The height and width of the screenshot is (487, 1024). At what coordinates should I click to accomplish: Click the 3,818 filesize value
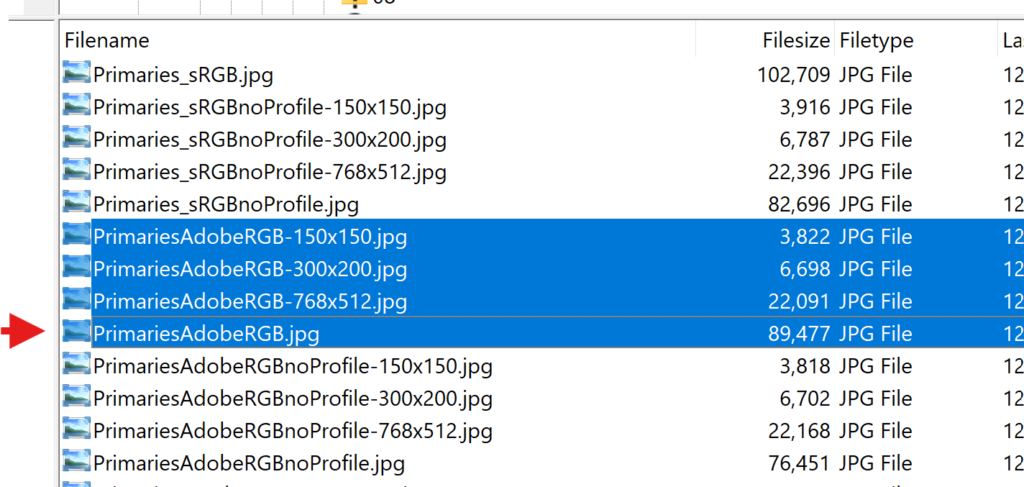(x=805, y=367)
